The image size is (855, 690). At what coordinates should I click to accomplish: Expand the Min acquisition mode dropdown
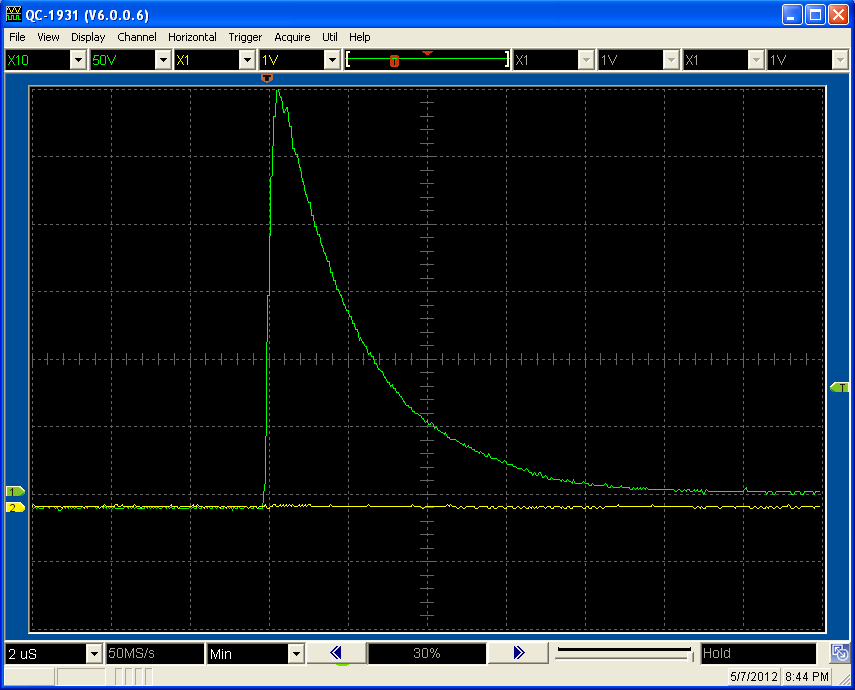tap(295, 654)
